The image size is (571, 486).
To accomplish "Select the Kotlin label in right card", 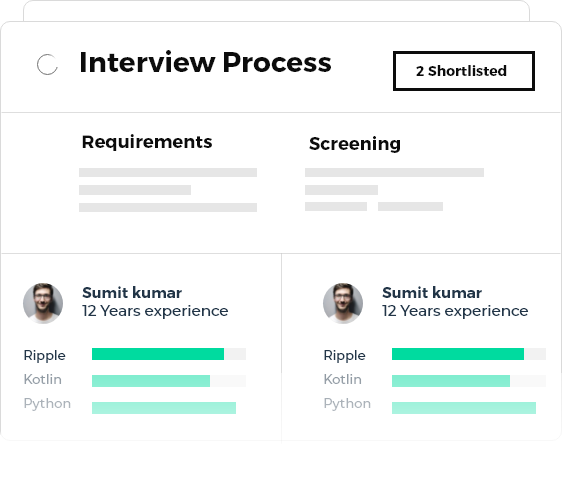I will (x=343, y=379).
